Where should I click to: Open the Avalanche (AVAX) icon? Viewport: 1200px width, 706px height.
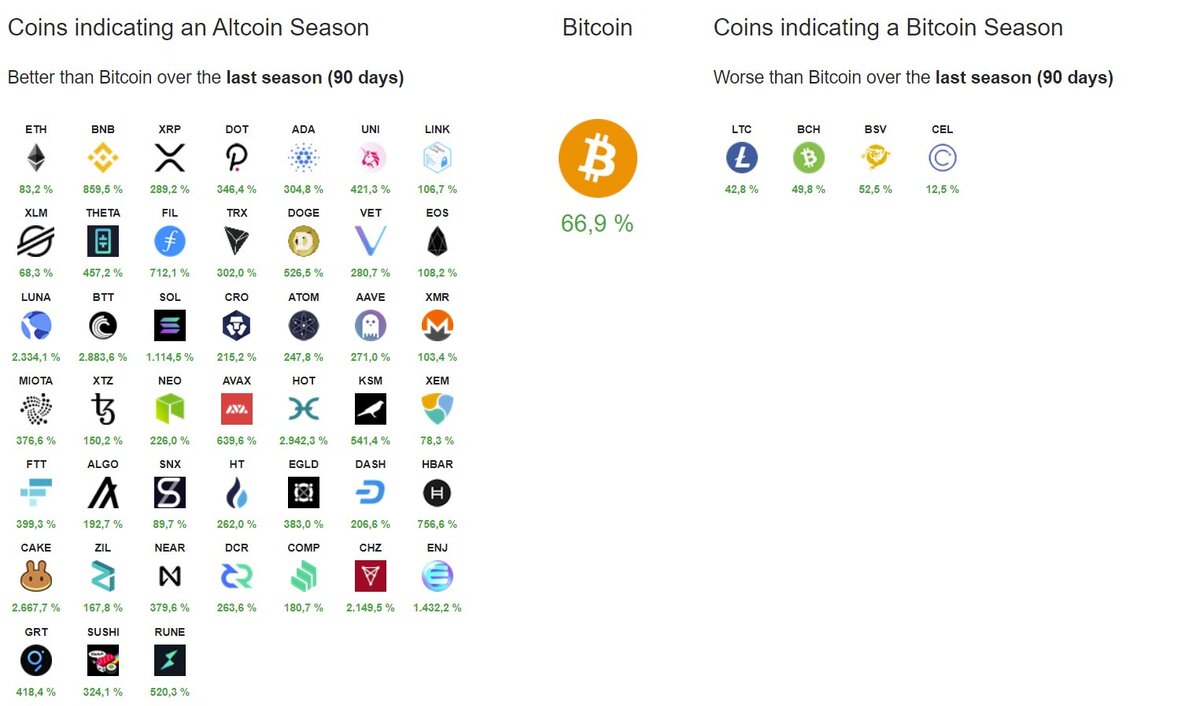(x=237, y=408)
